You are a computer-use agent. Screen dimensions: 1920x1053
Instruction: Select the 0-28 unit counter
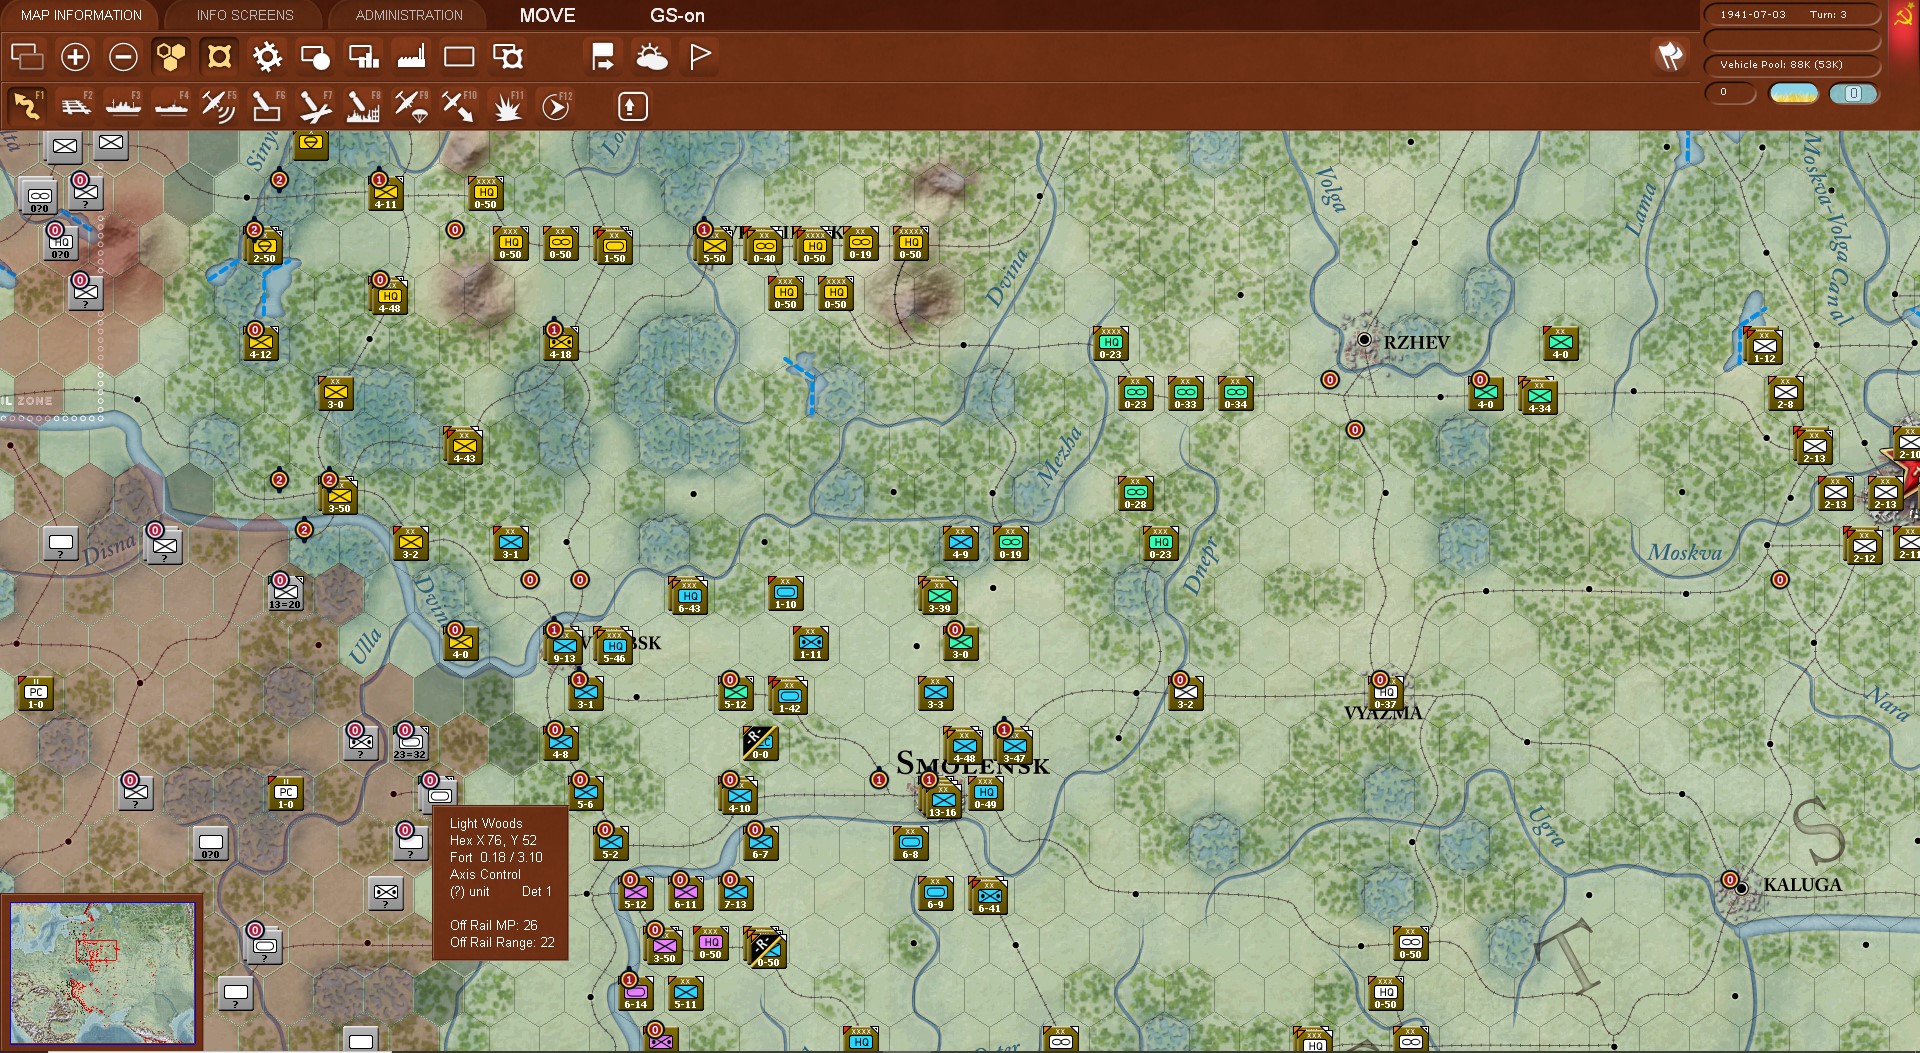(1135, 494)
